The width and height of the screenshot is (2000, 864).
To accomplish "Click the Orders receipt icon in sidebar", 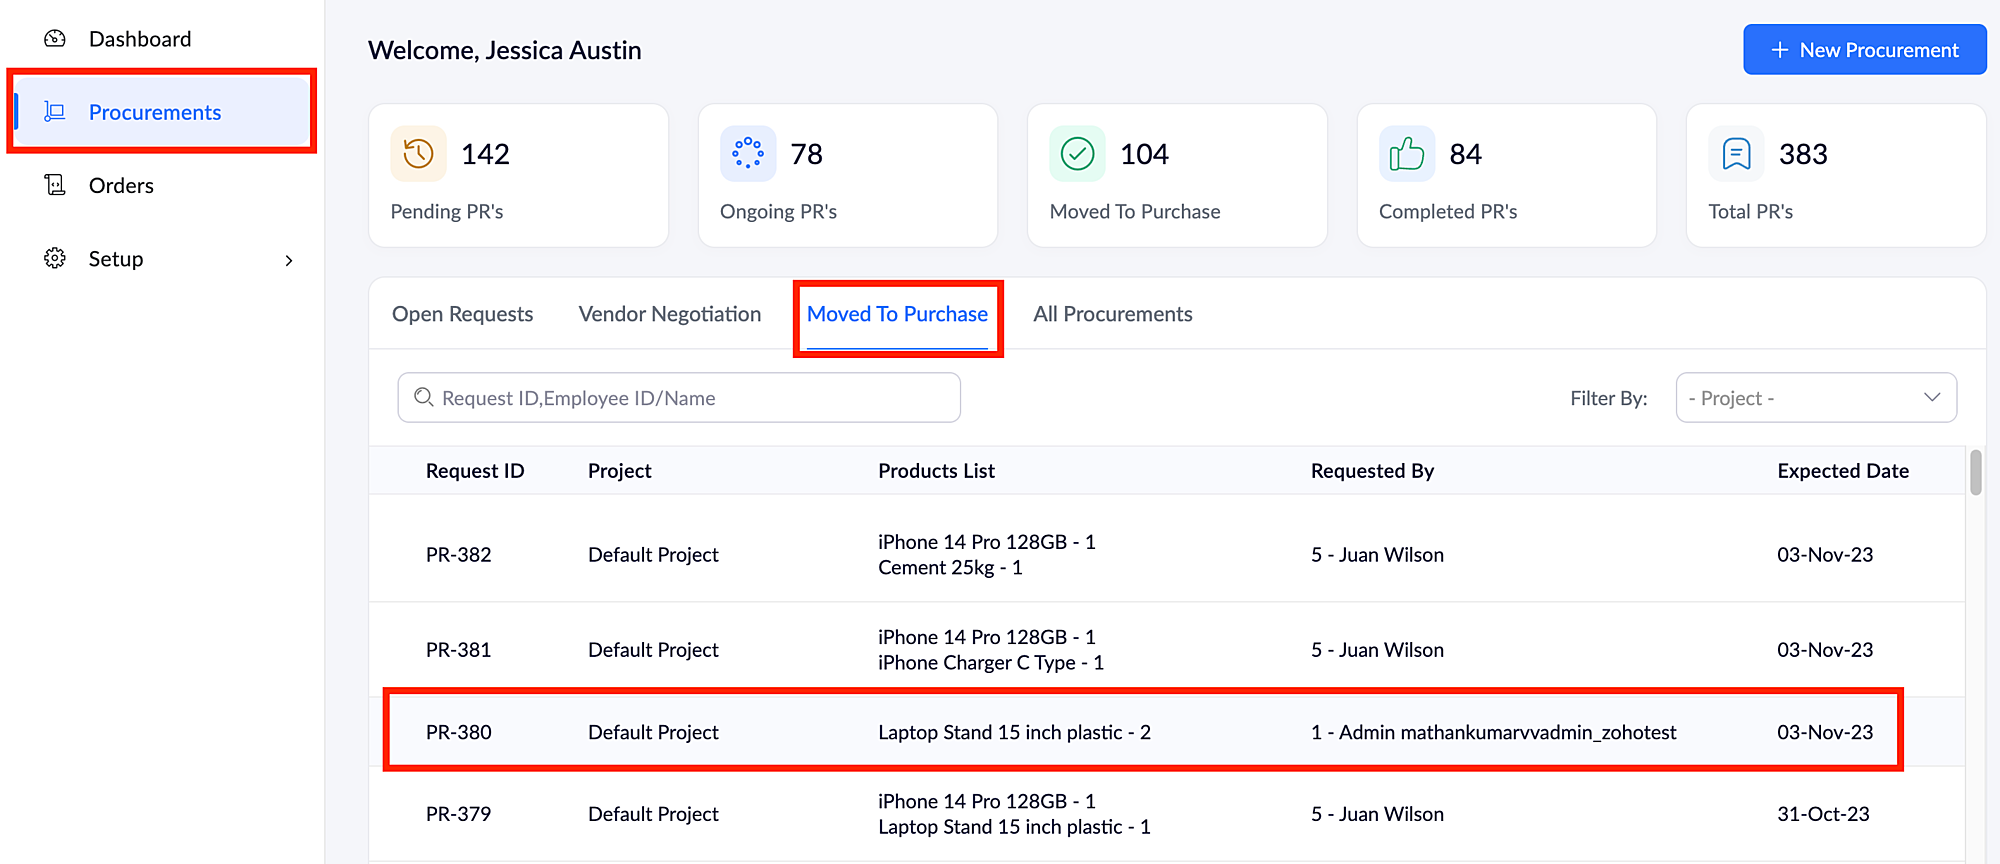I will (x=55, y=185).
